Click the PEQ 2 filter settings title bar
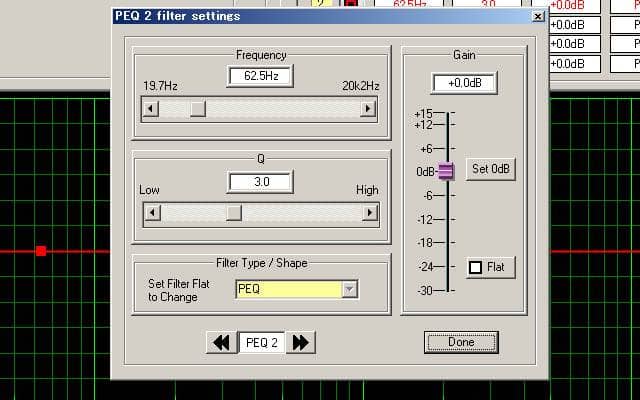 [x=330, y=17]
